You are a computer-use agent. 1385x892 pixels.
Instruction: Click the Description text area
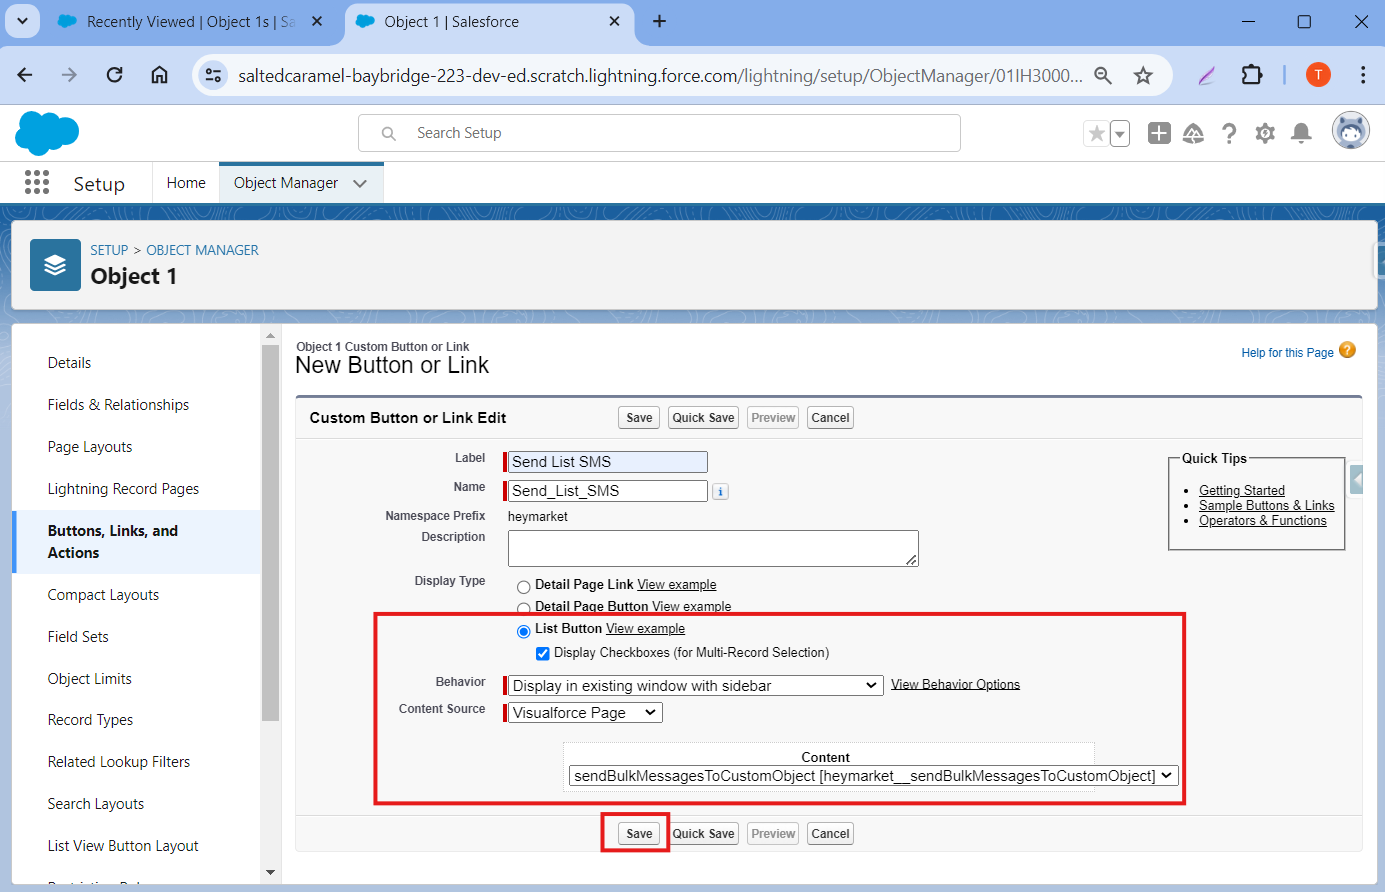pos(713,548)
